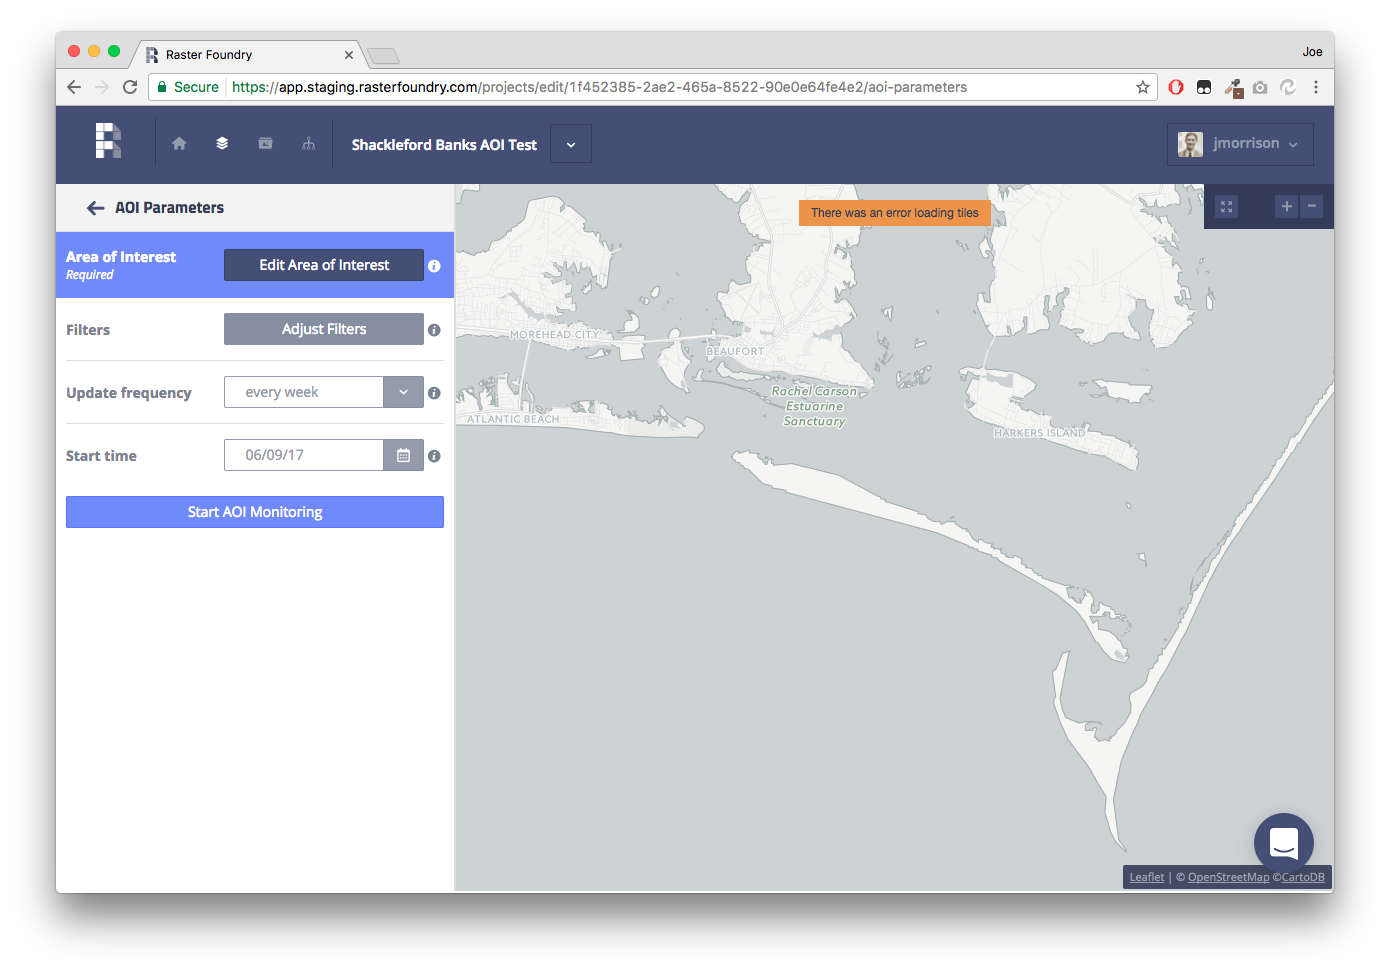
Task: Open the project title dropdown chevron
Action: (570, 143)
